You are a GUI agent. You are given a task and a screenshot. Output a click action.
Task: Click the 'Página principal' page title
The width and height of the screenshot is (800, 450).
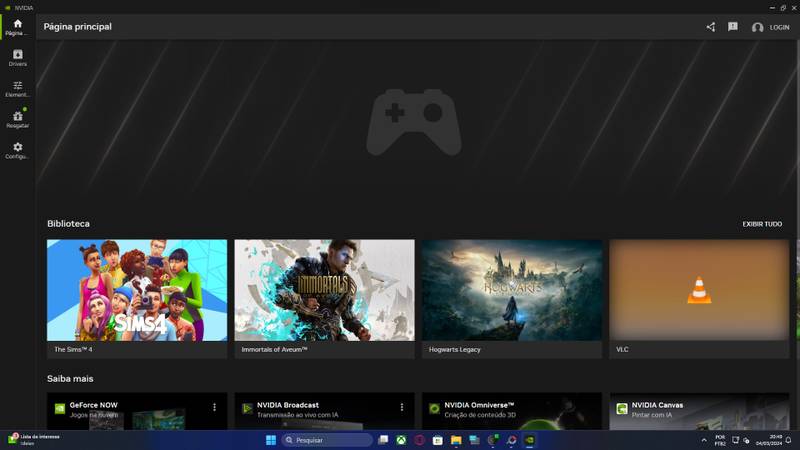coord(78,27)
